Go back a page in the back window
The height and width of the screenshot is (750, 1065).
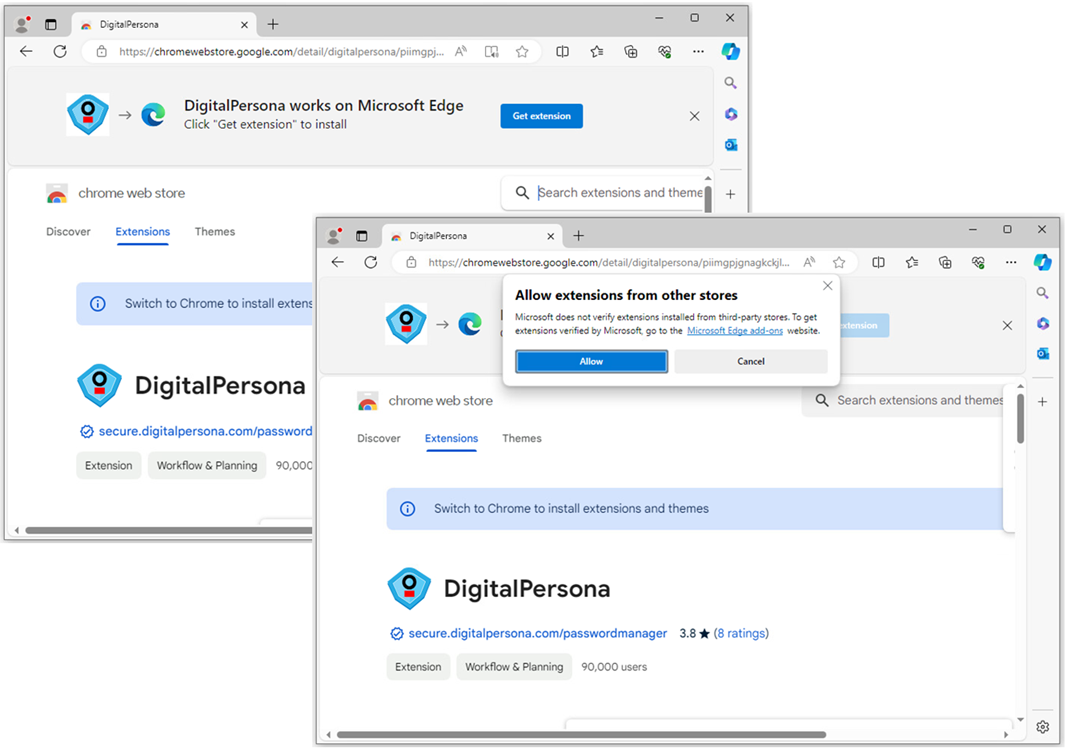coord(26,51)
